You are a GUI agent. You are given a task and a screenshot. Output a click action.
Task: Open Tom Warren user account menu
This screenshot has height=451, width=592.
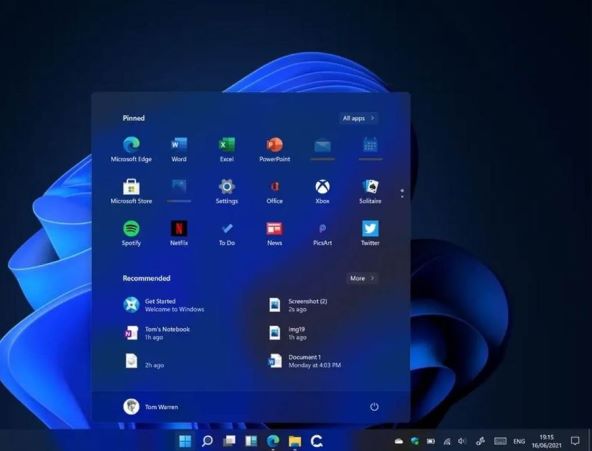pos(151,407)
